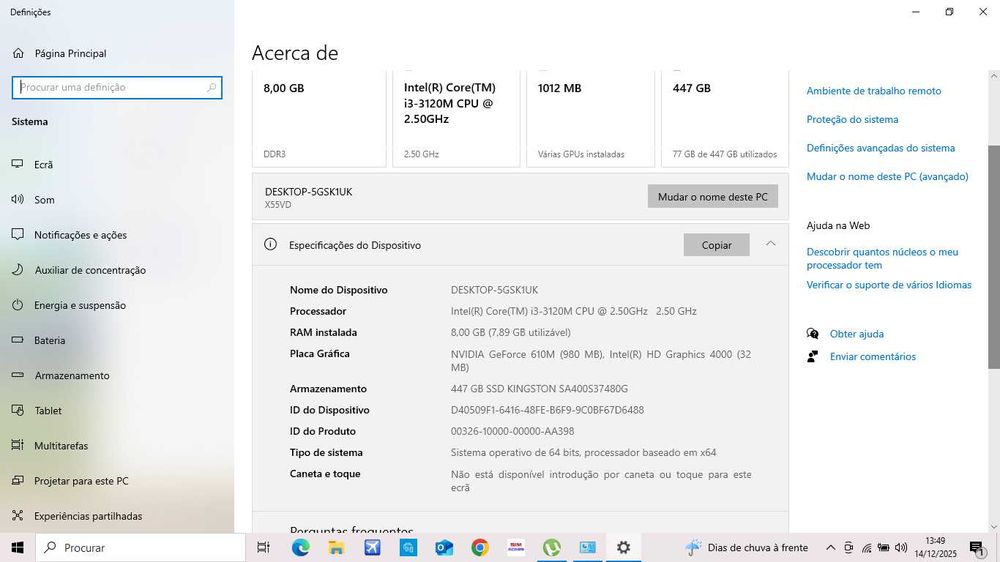Select the RAM value 8,00 GB (7,89 GB utilizável)

click(x=510, y=332)
